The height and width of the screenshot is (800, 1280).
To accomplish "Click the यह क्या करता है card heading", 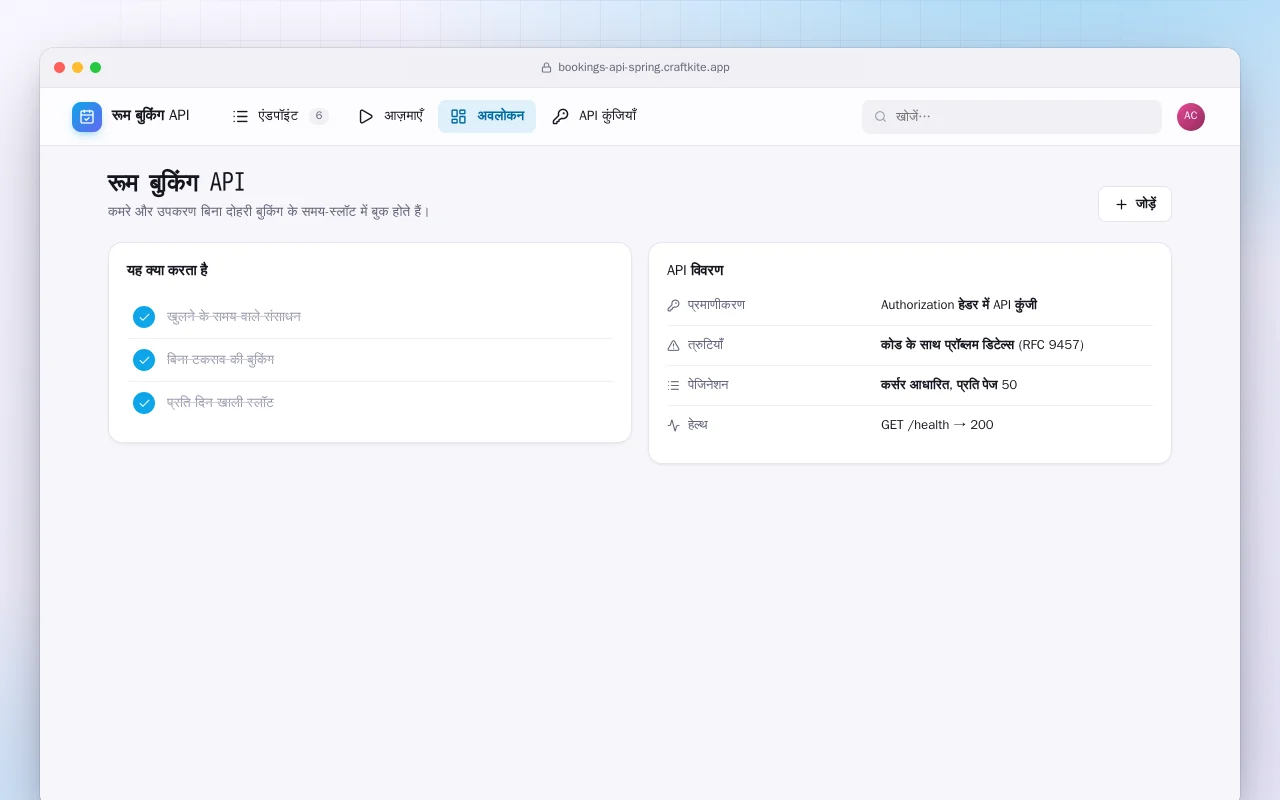I will [167, 270].
